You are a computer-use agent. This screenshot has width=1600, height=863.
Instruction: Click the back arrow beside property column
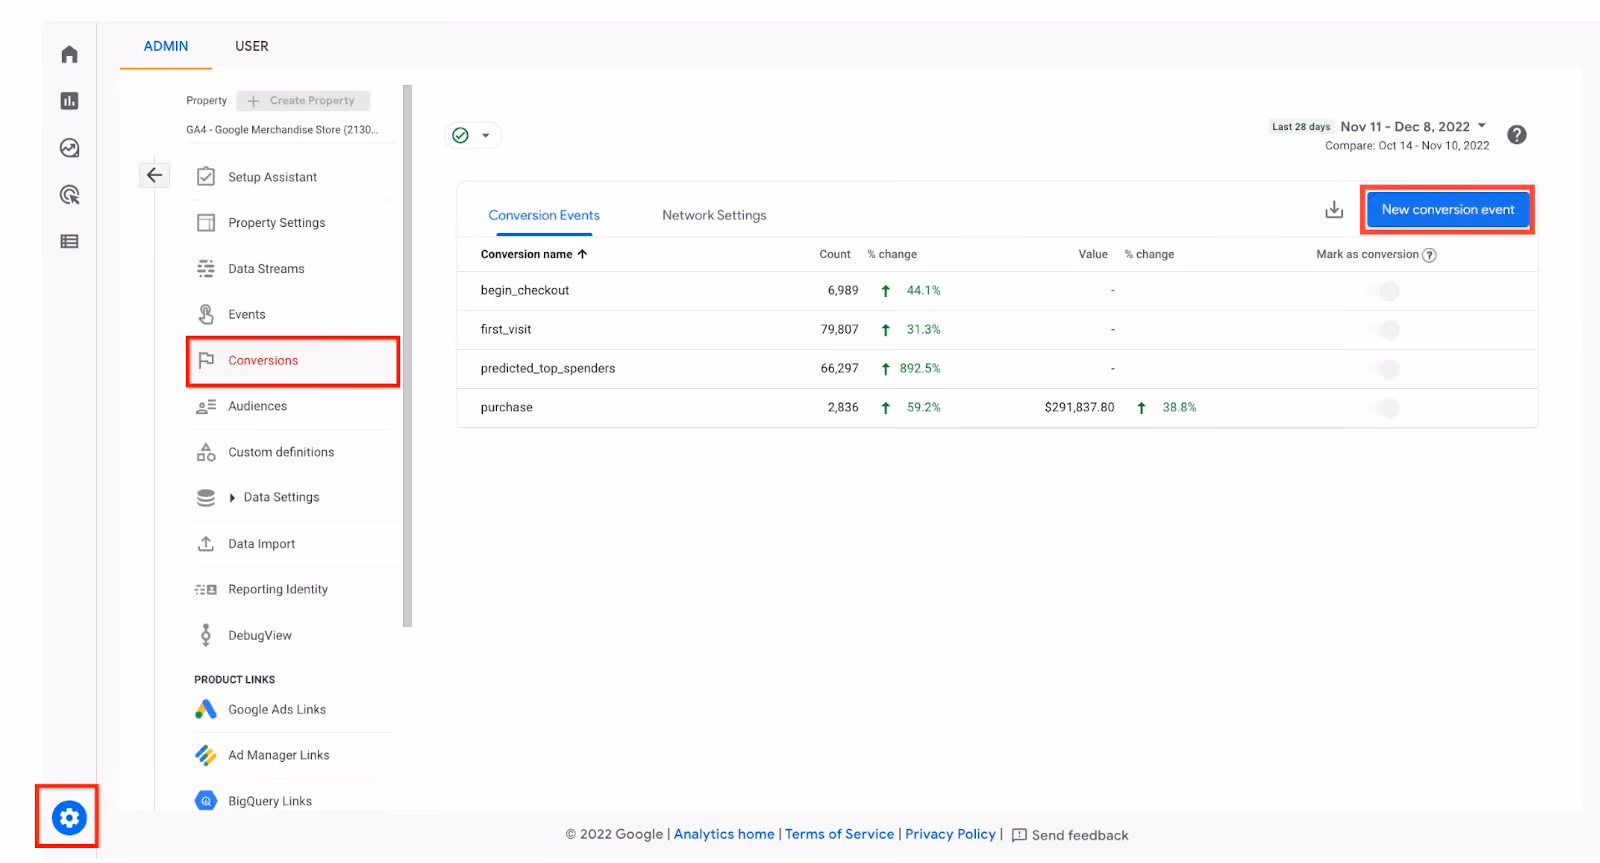point(154,175)
